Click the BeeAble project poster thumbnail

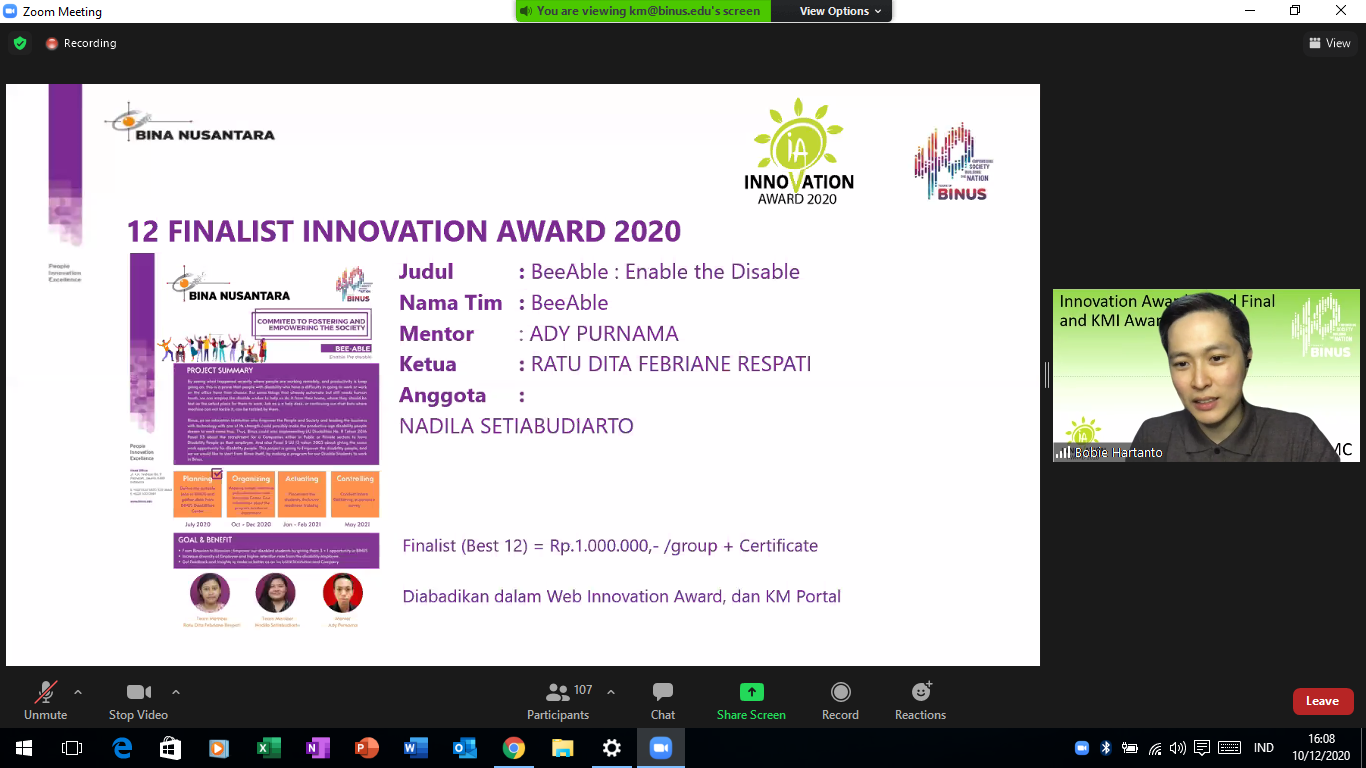(x=255, y=442)
